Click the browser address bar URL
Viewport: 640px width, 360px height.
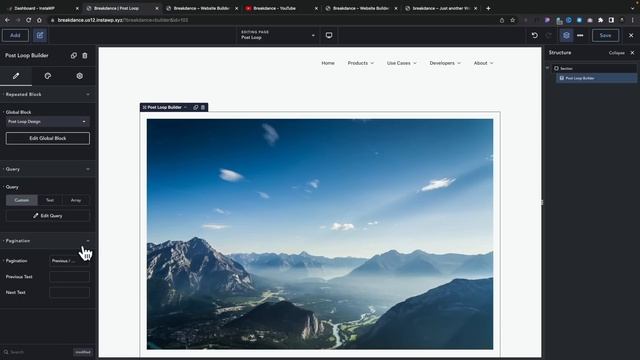[122, 20]
